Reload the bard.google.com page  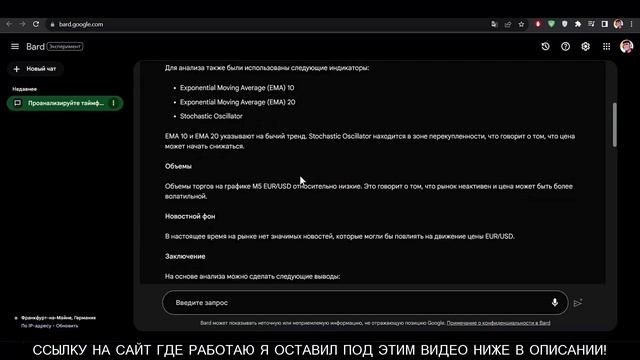[x=36, y=24]
